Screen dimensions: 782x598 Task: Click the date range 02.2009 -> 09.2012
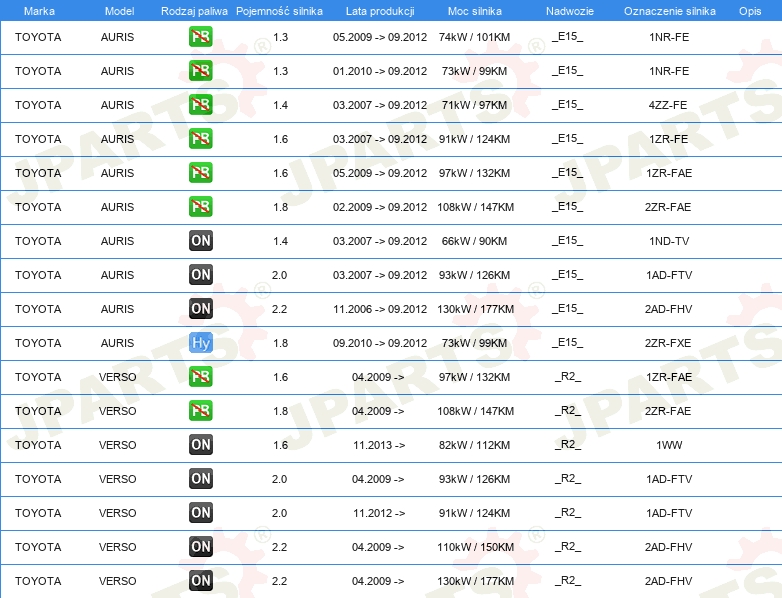pyautogui.click(x=380, y=207)
